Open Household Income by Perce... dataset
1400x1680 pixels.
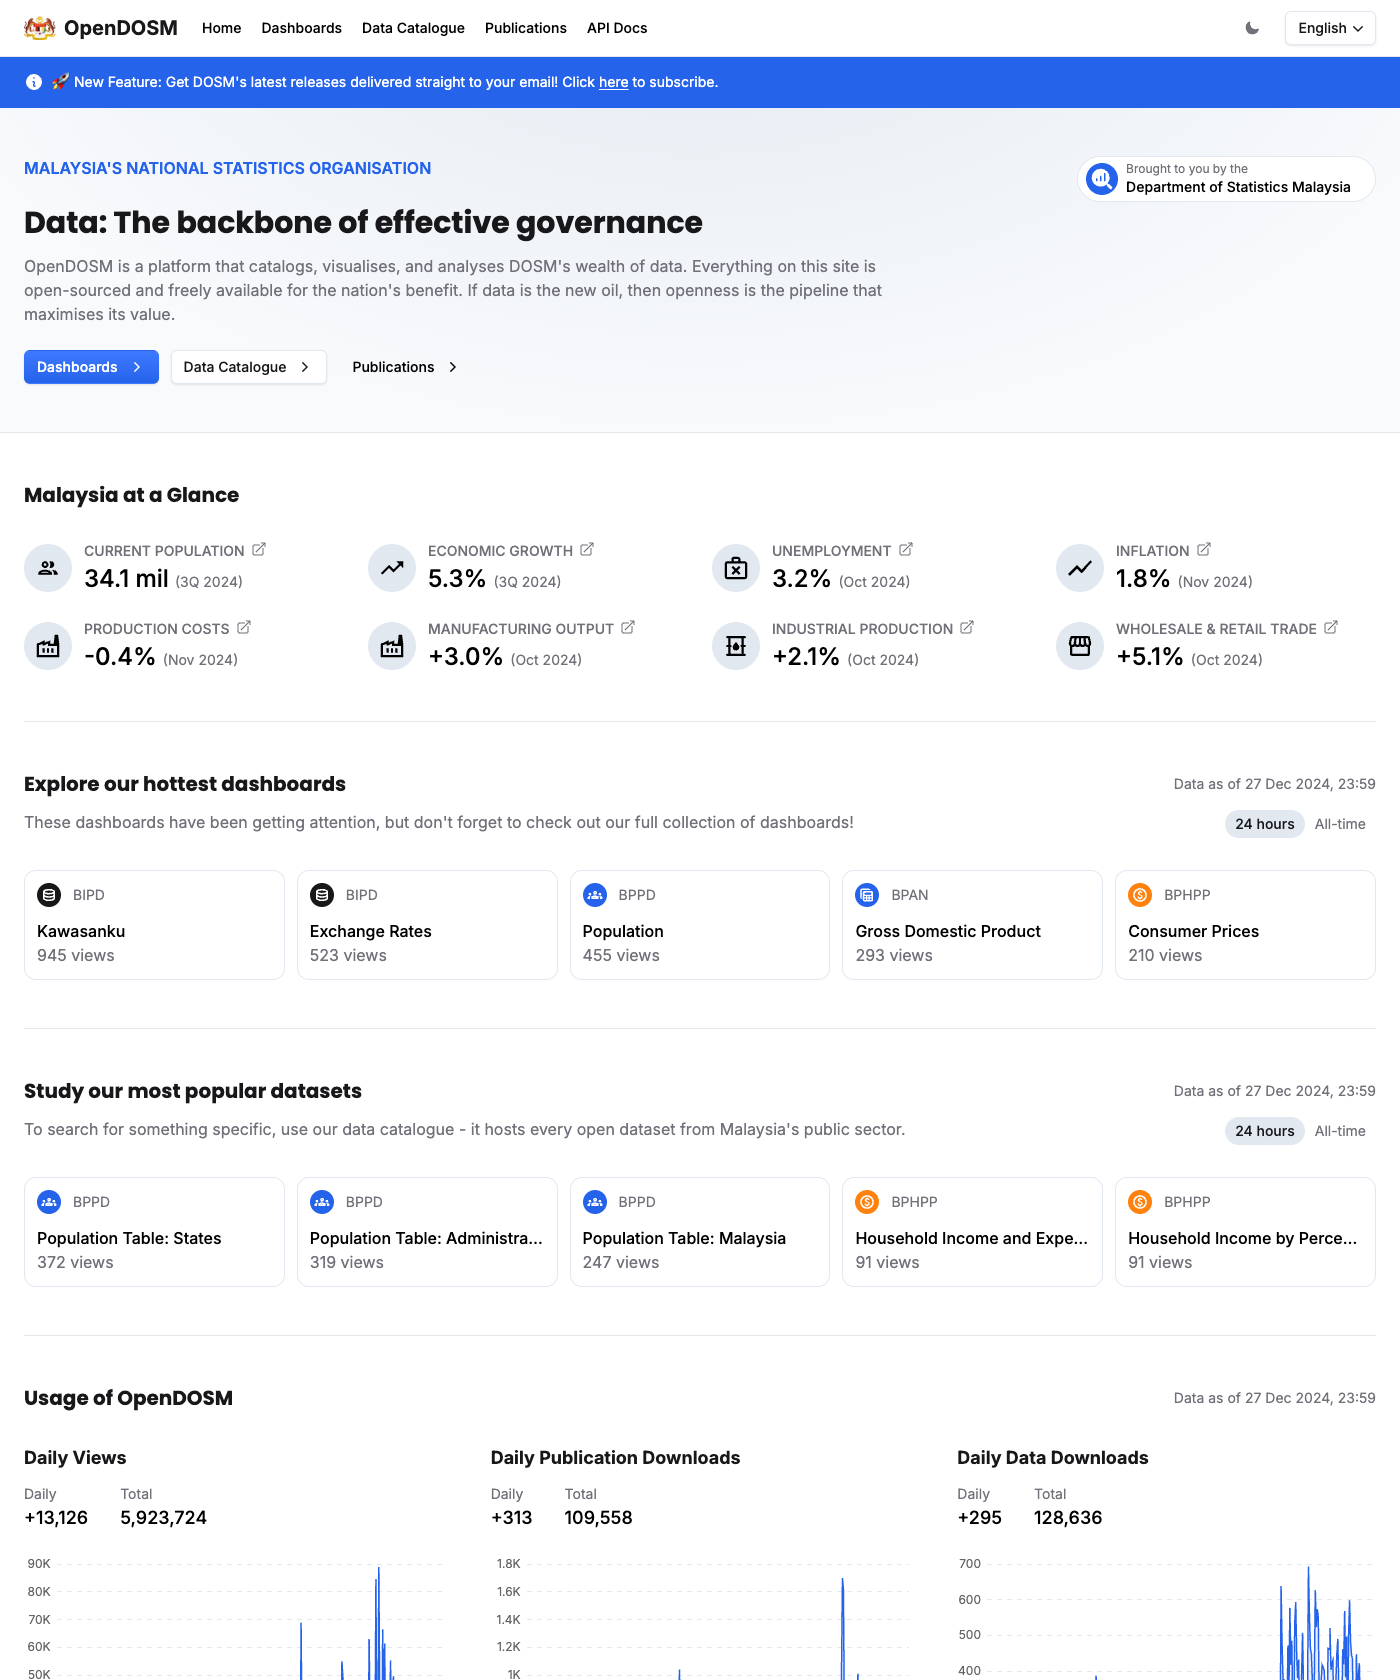pos(1245,1232)
